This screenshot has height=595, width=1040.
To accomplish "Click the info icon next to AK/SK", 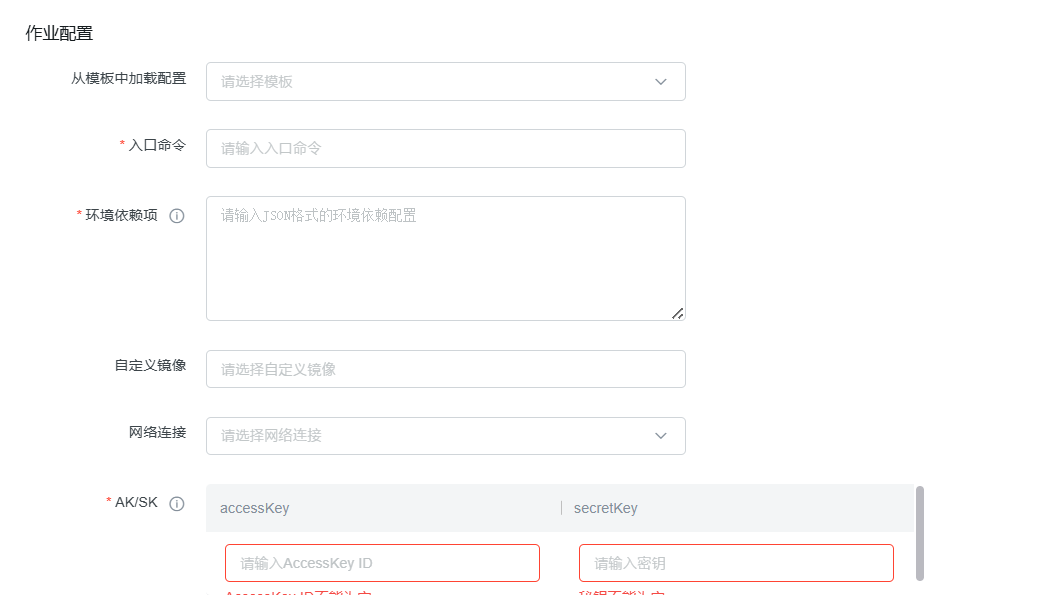I will pos(177,504).
